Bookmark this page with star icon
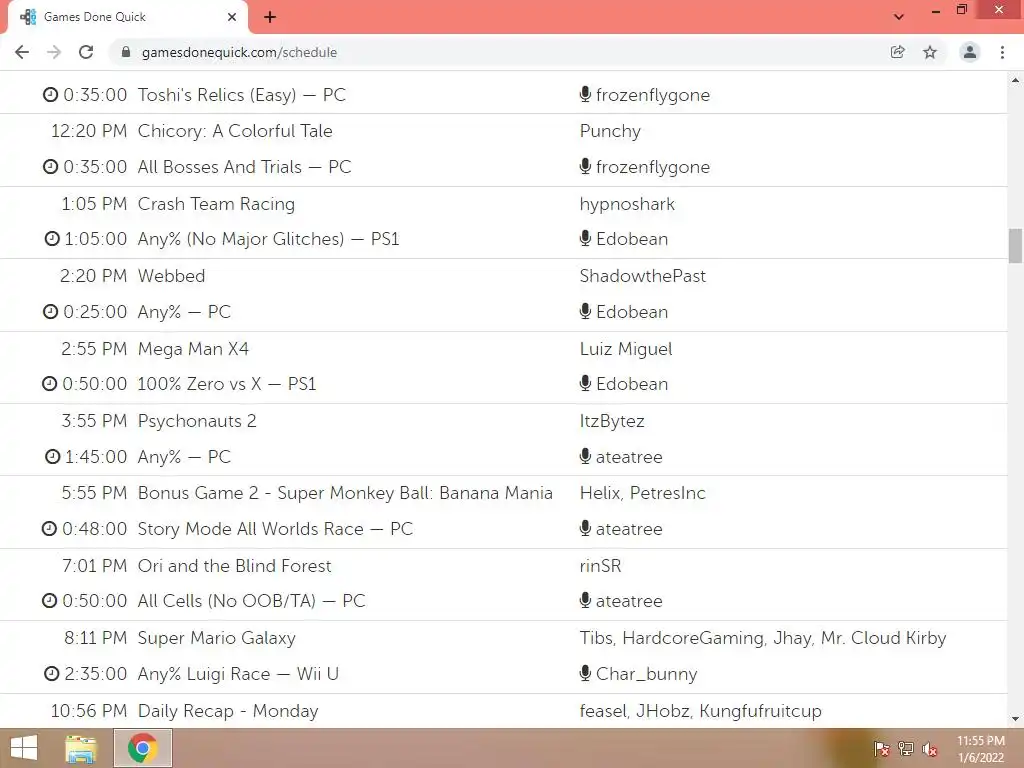The height and width of the screenshot is (768, 1024). [x=930, y=52]
